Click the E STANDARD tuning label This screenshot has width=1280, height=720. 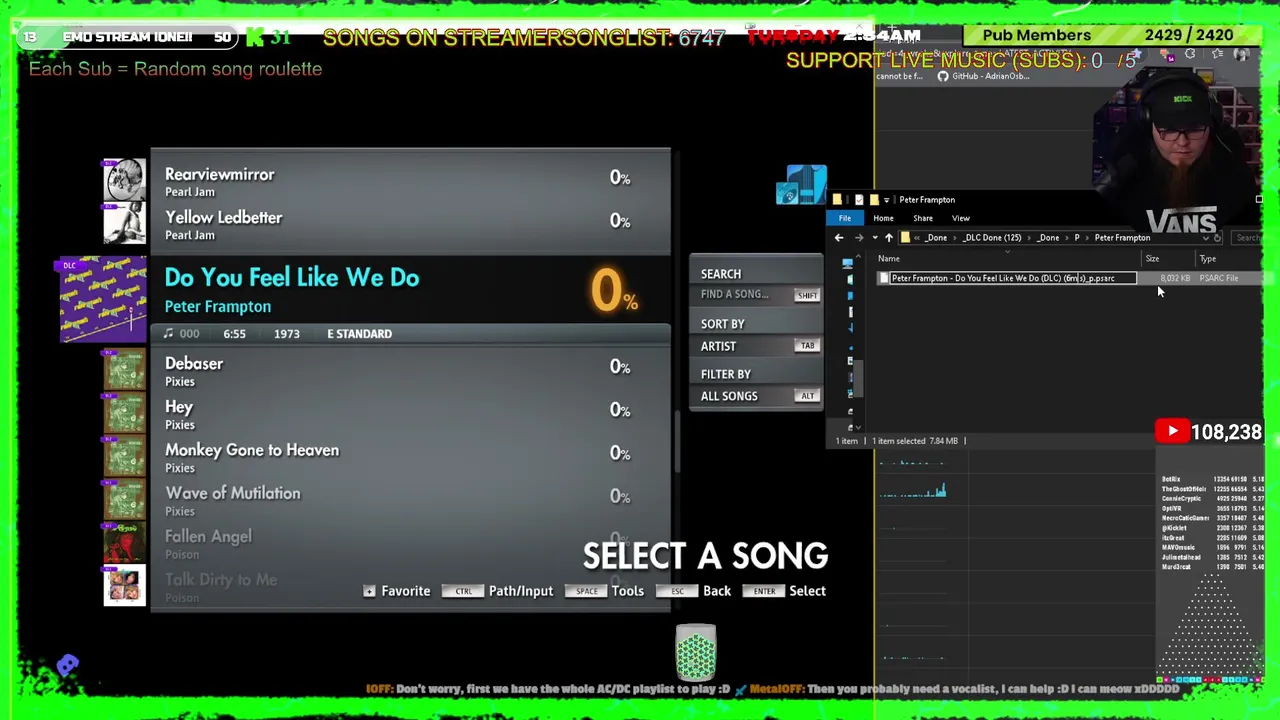(359, 334)
